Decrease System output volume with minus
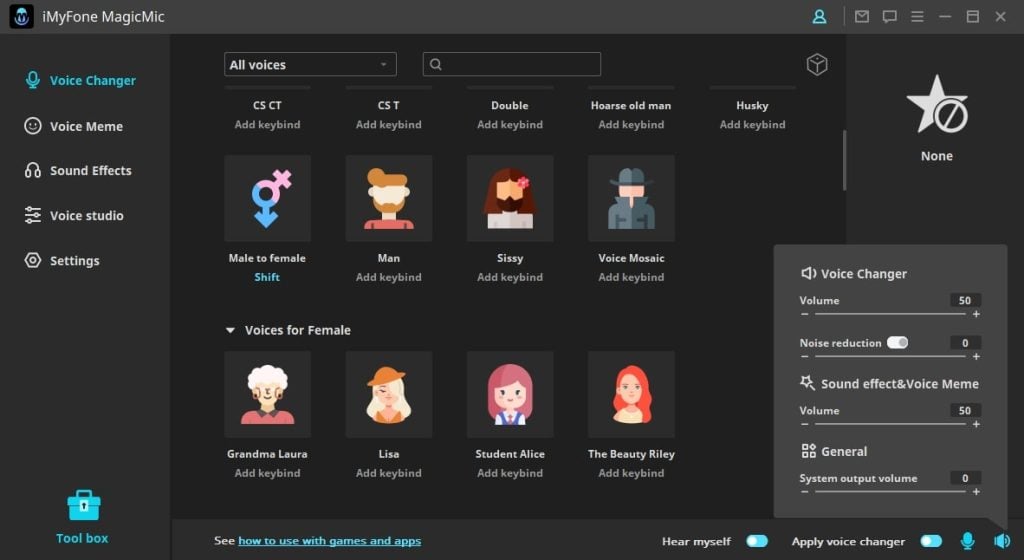This screenshot has width=1024, height=560. (x=805, y=491)
